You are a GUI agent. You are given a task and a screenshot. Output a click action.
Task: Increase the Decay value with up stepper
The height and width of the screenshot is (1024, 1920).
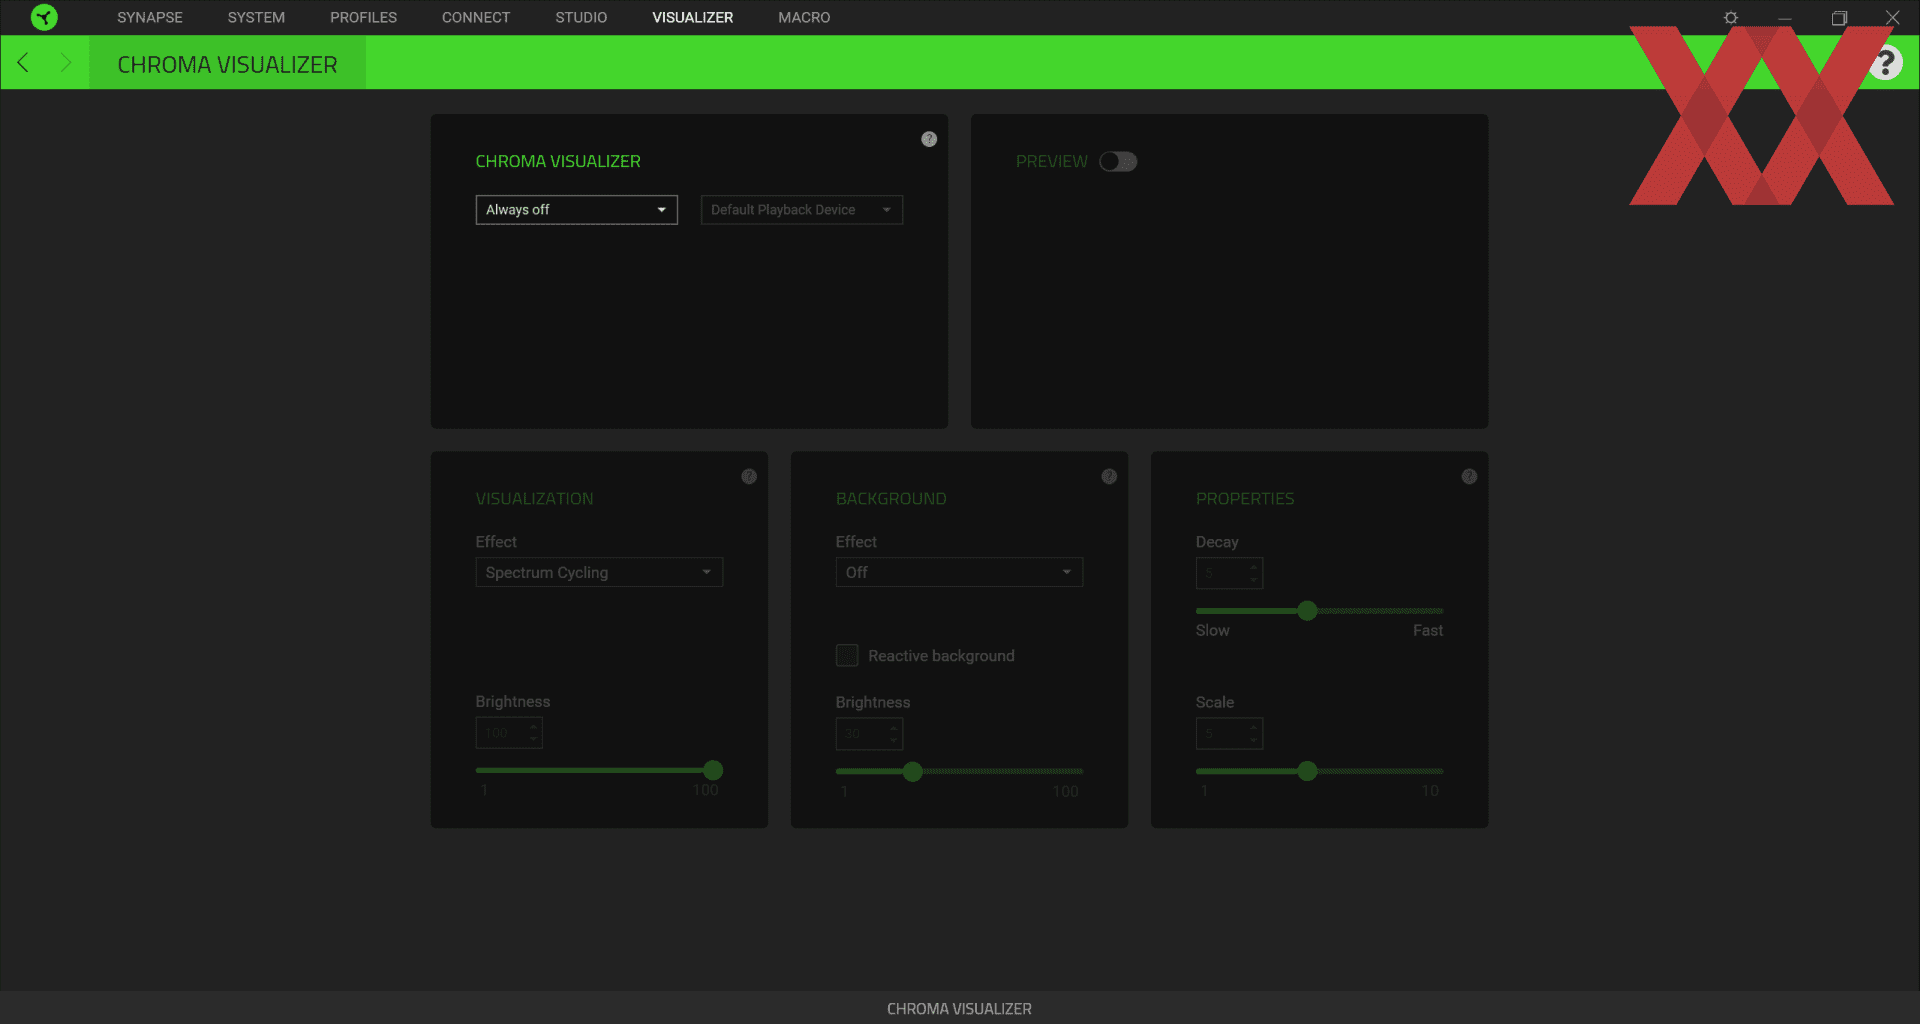click(1253, 567)
